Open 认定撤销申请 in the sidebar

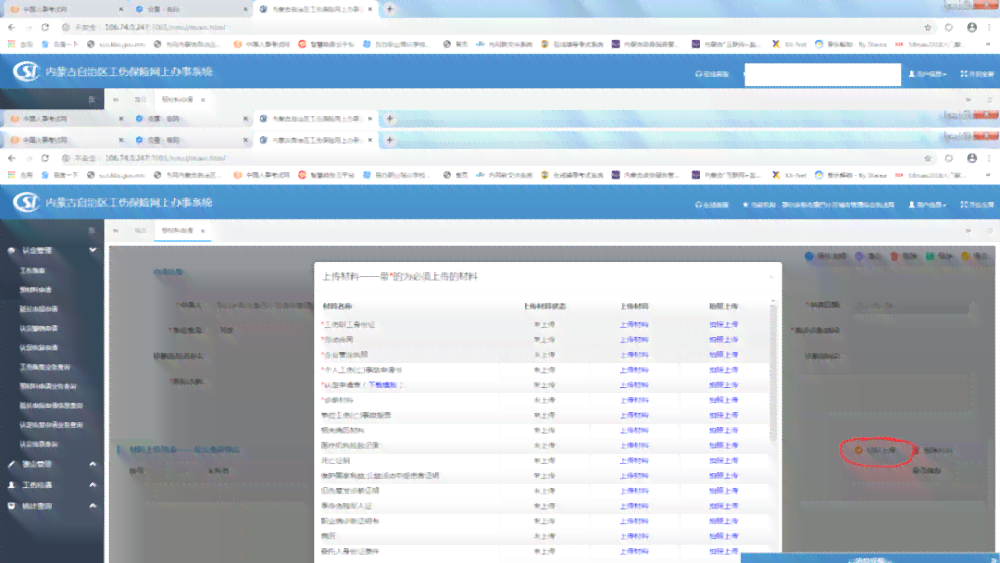[39, 328]
